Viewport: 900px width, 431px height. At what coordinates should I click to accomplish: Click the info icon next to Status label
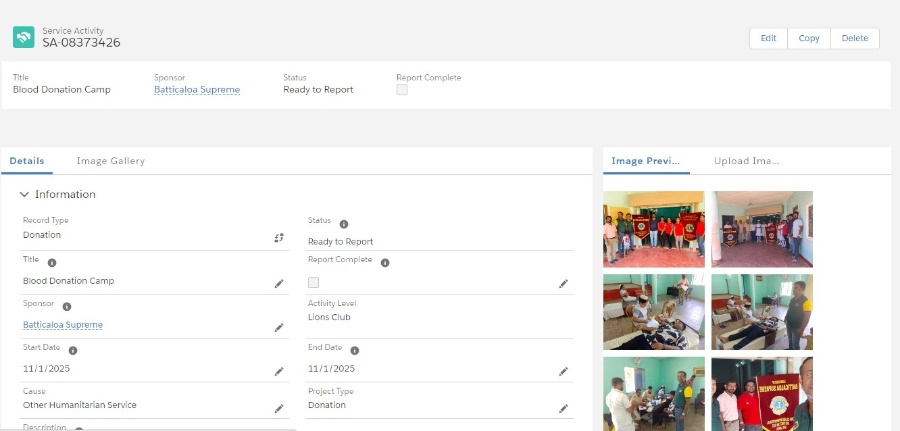pos(344,225)
